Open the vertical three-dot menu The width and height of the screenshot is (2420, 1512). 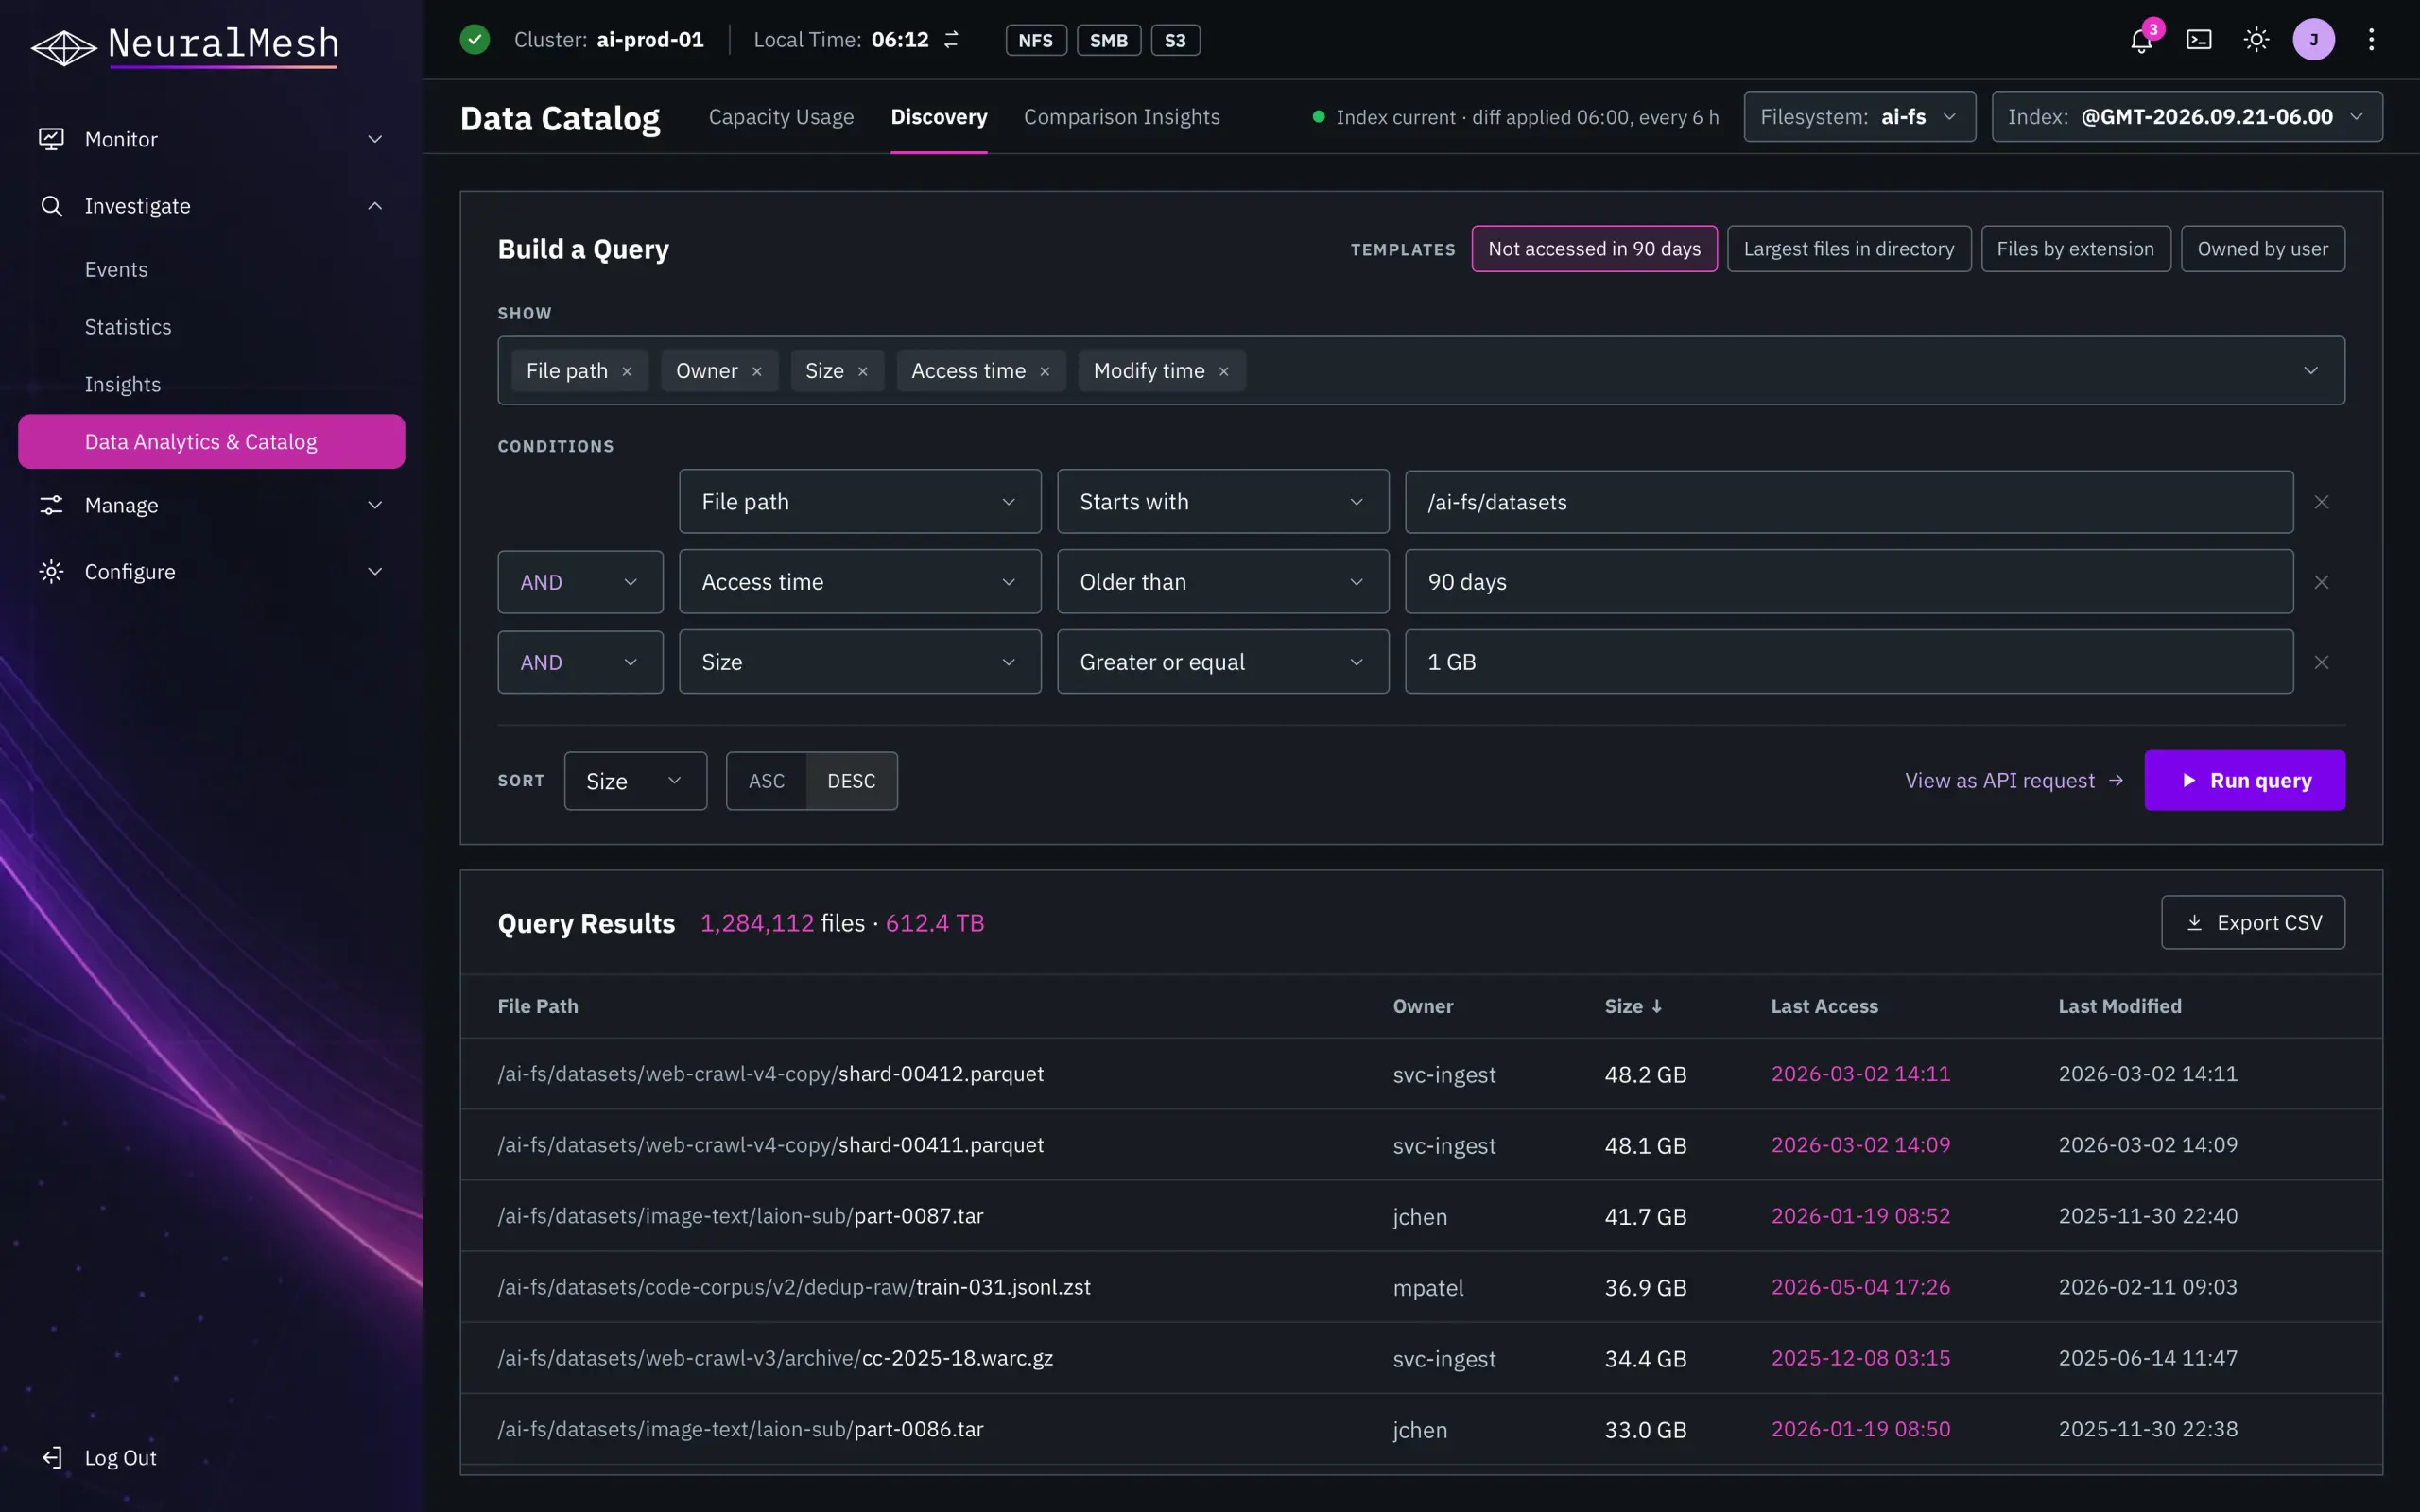[2371, 40]
